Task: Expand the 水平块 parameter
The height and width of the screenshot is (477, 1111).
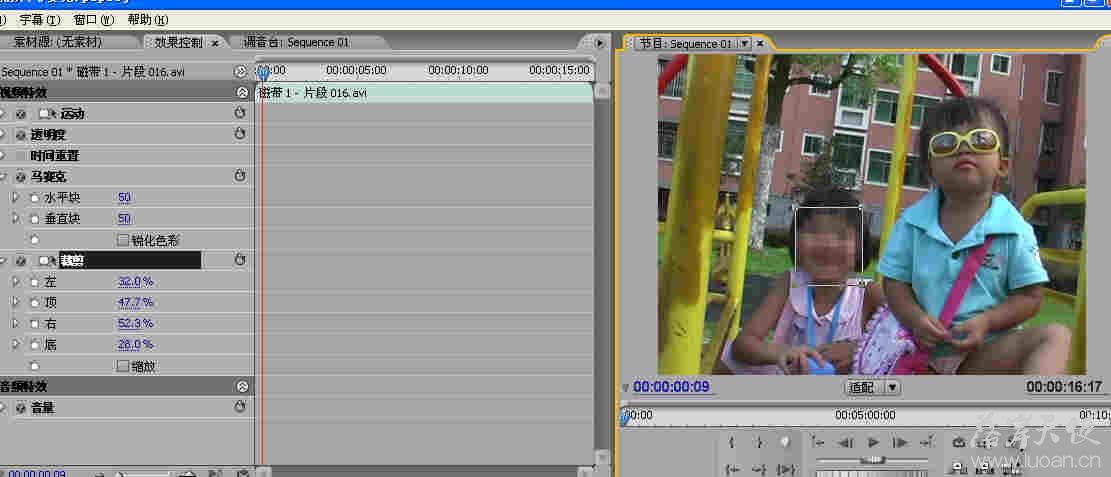Action: click(x=16, y=198)
